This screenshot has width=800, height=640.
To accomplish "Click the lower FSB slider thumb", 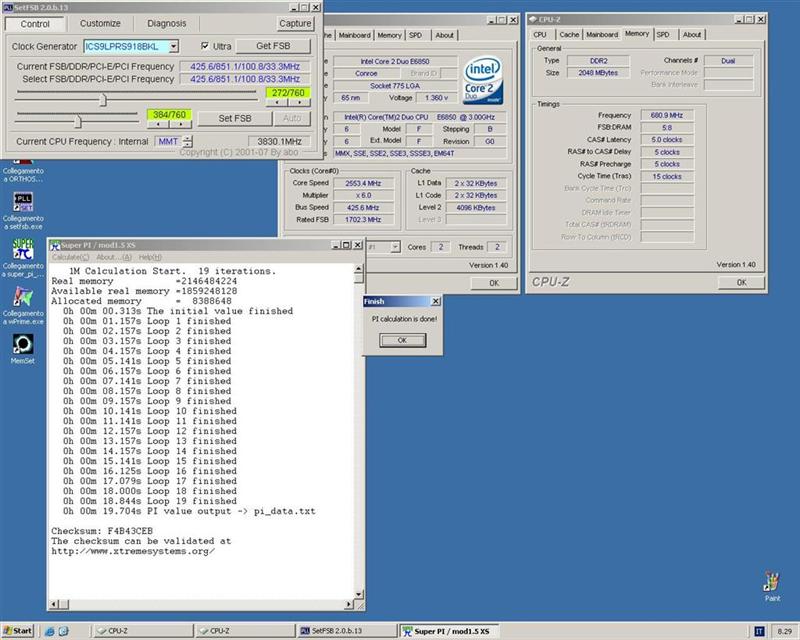I will pyautogui.click(x=78, y=121).
